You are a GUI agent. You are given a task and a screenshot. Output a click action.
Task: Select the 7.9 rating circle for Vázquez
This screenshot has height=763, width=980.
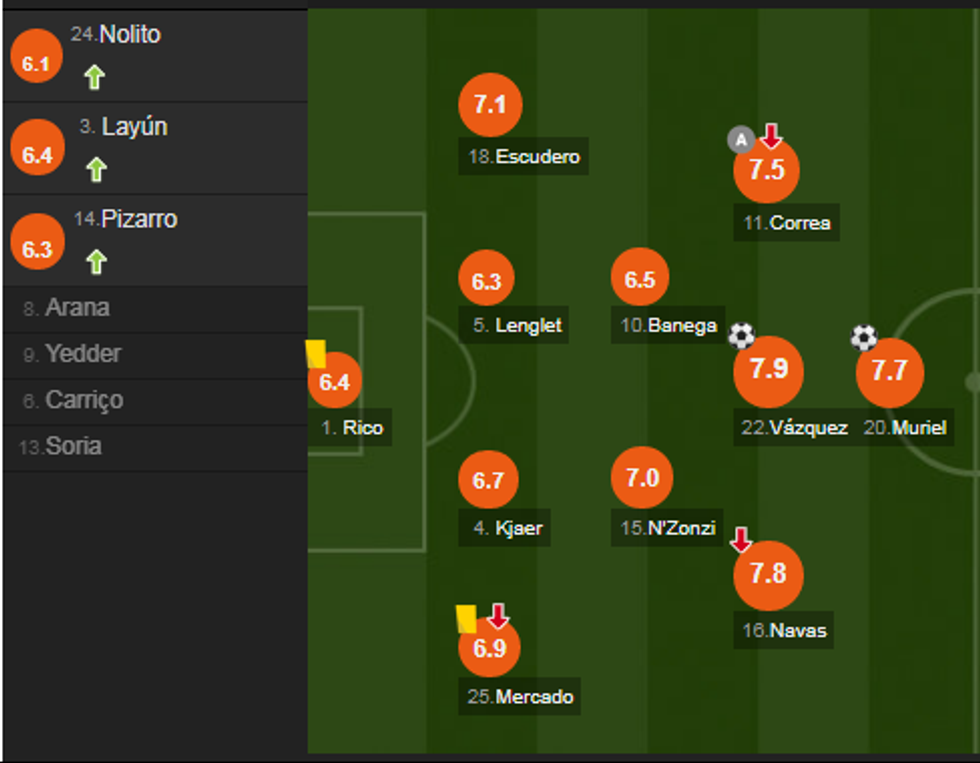[768, 369]
